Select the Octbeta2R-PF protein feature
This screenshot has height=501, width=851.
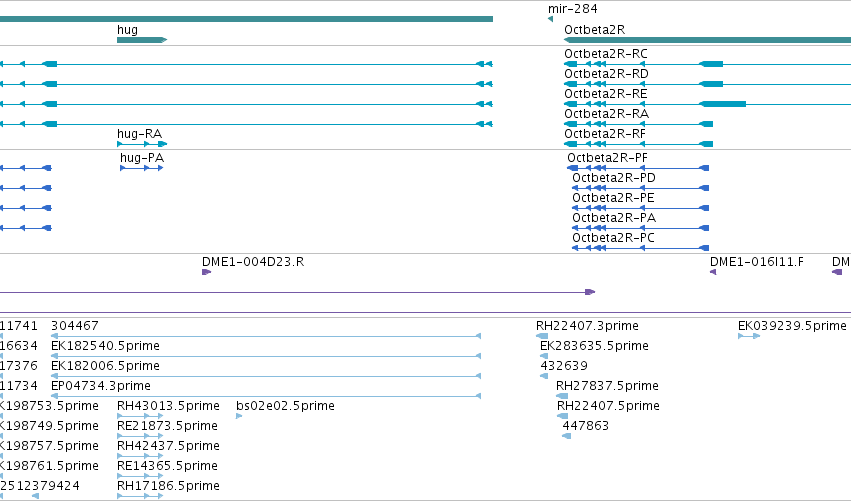point(638,168)
